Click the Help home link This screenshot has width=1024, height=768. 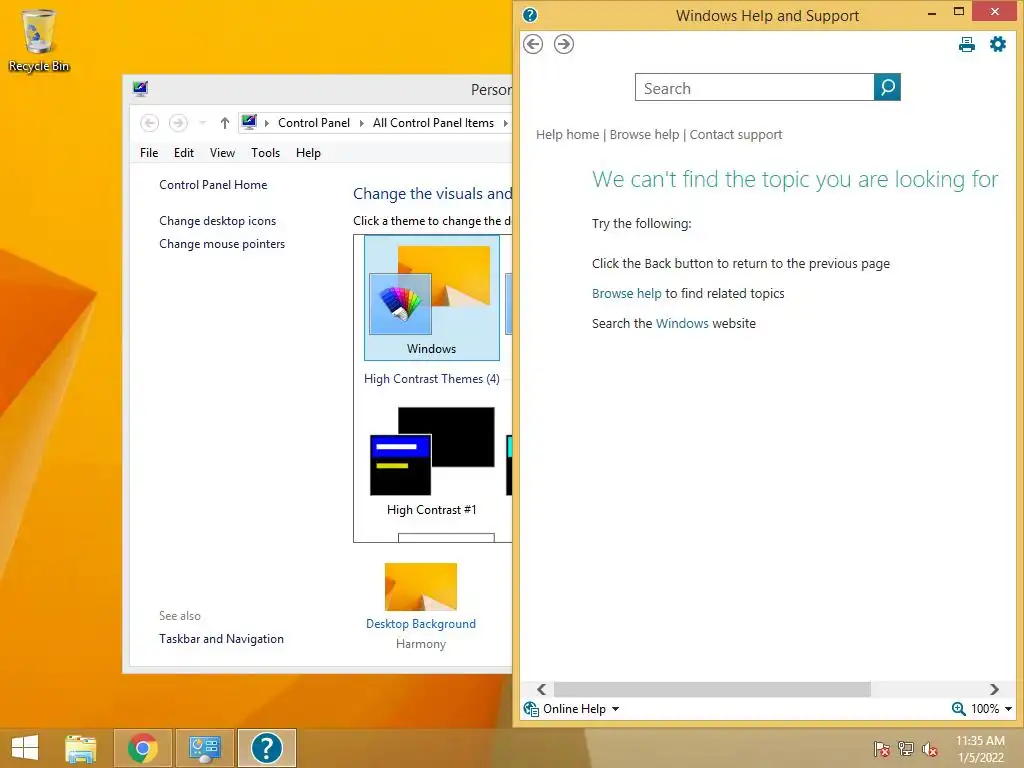[567, 135]
